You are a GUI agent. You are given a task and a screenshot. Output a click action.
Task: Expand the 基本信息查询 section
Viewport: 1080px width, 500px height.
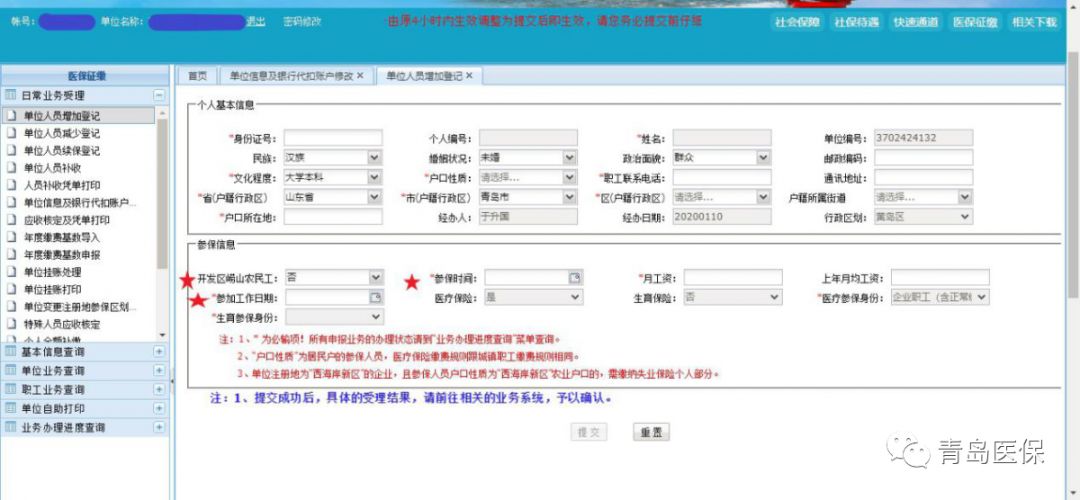(158, 352)
